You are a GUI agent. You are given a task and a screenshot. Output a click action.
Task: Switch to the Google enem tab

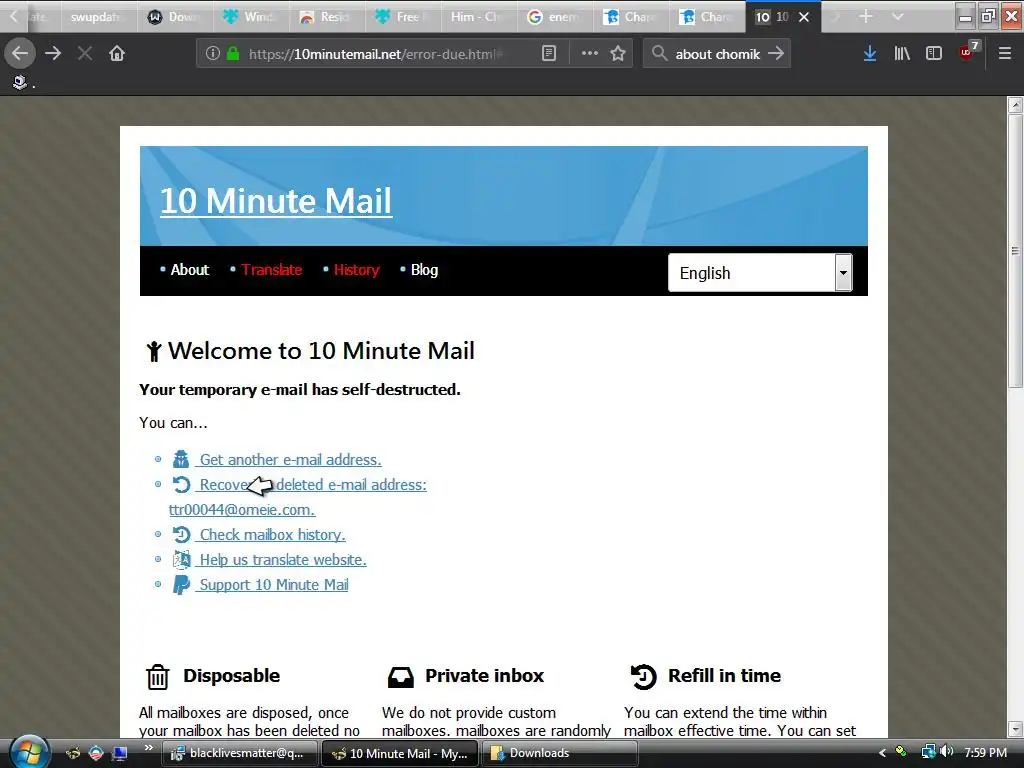click(x=554, y=16)
